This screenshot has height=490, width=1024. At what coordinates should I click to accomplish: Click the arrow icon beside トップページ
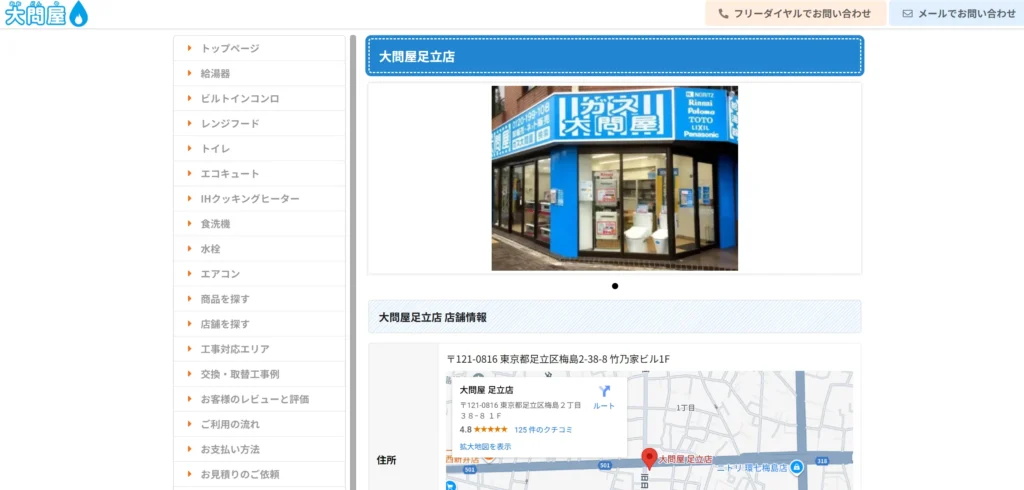coord(189,48)
